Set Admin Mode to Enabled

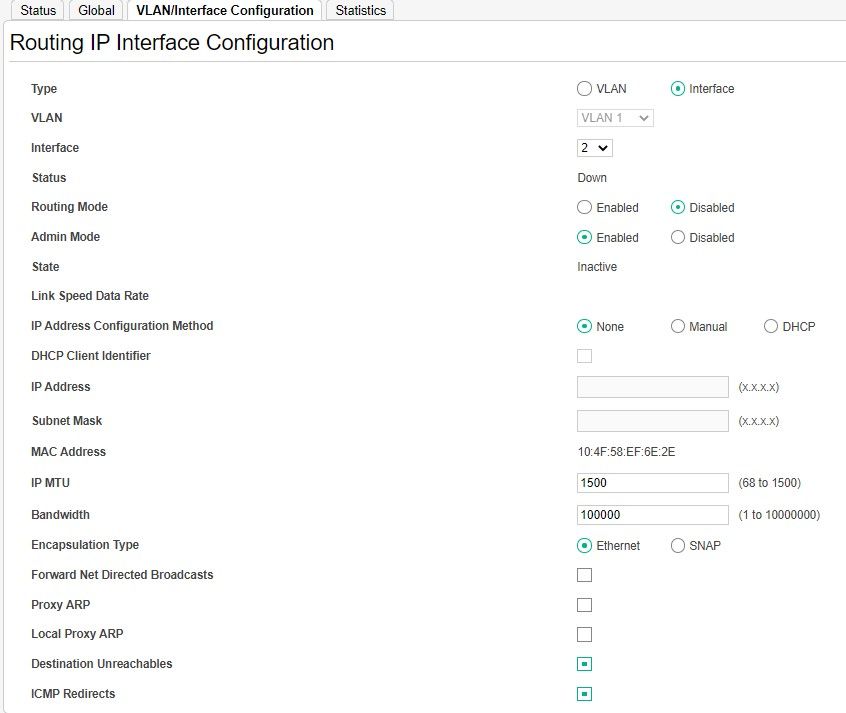click(x=584, y=237)
